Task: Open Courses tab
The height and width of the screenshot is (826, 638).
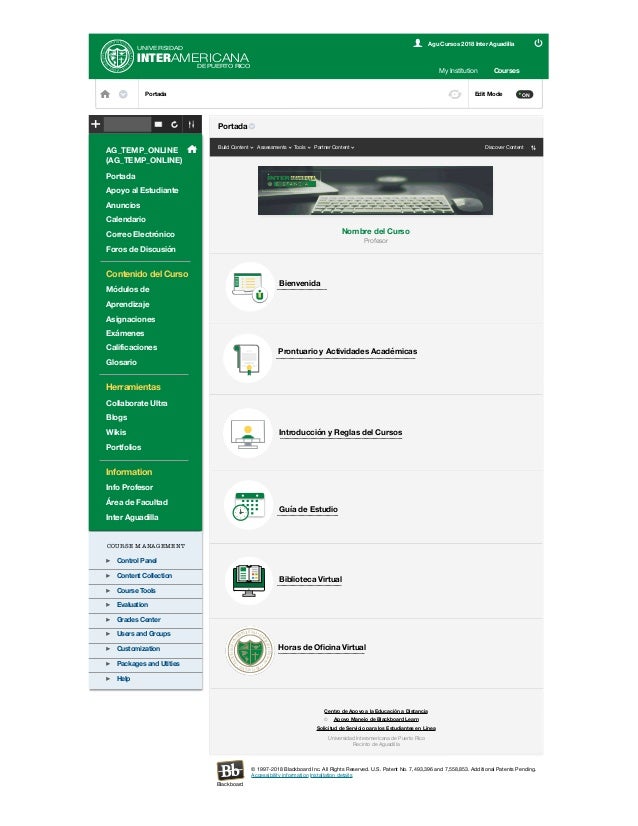Action: click(x=506, y=71)
